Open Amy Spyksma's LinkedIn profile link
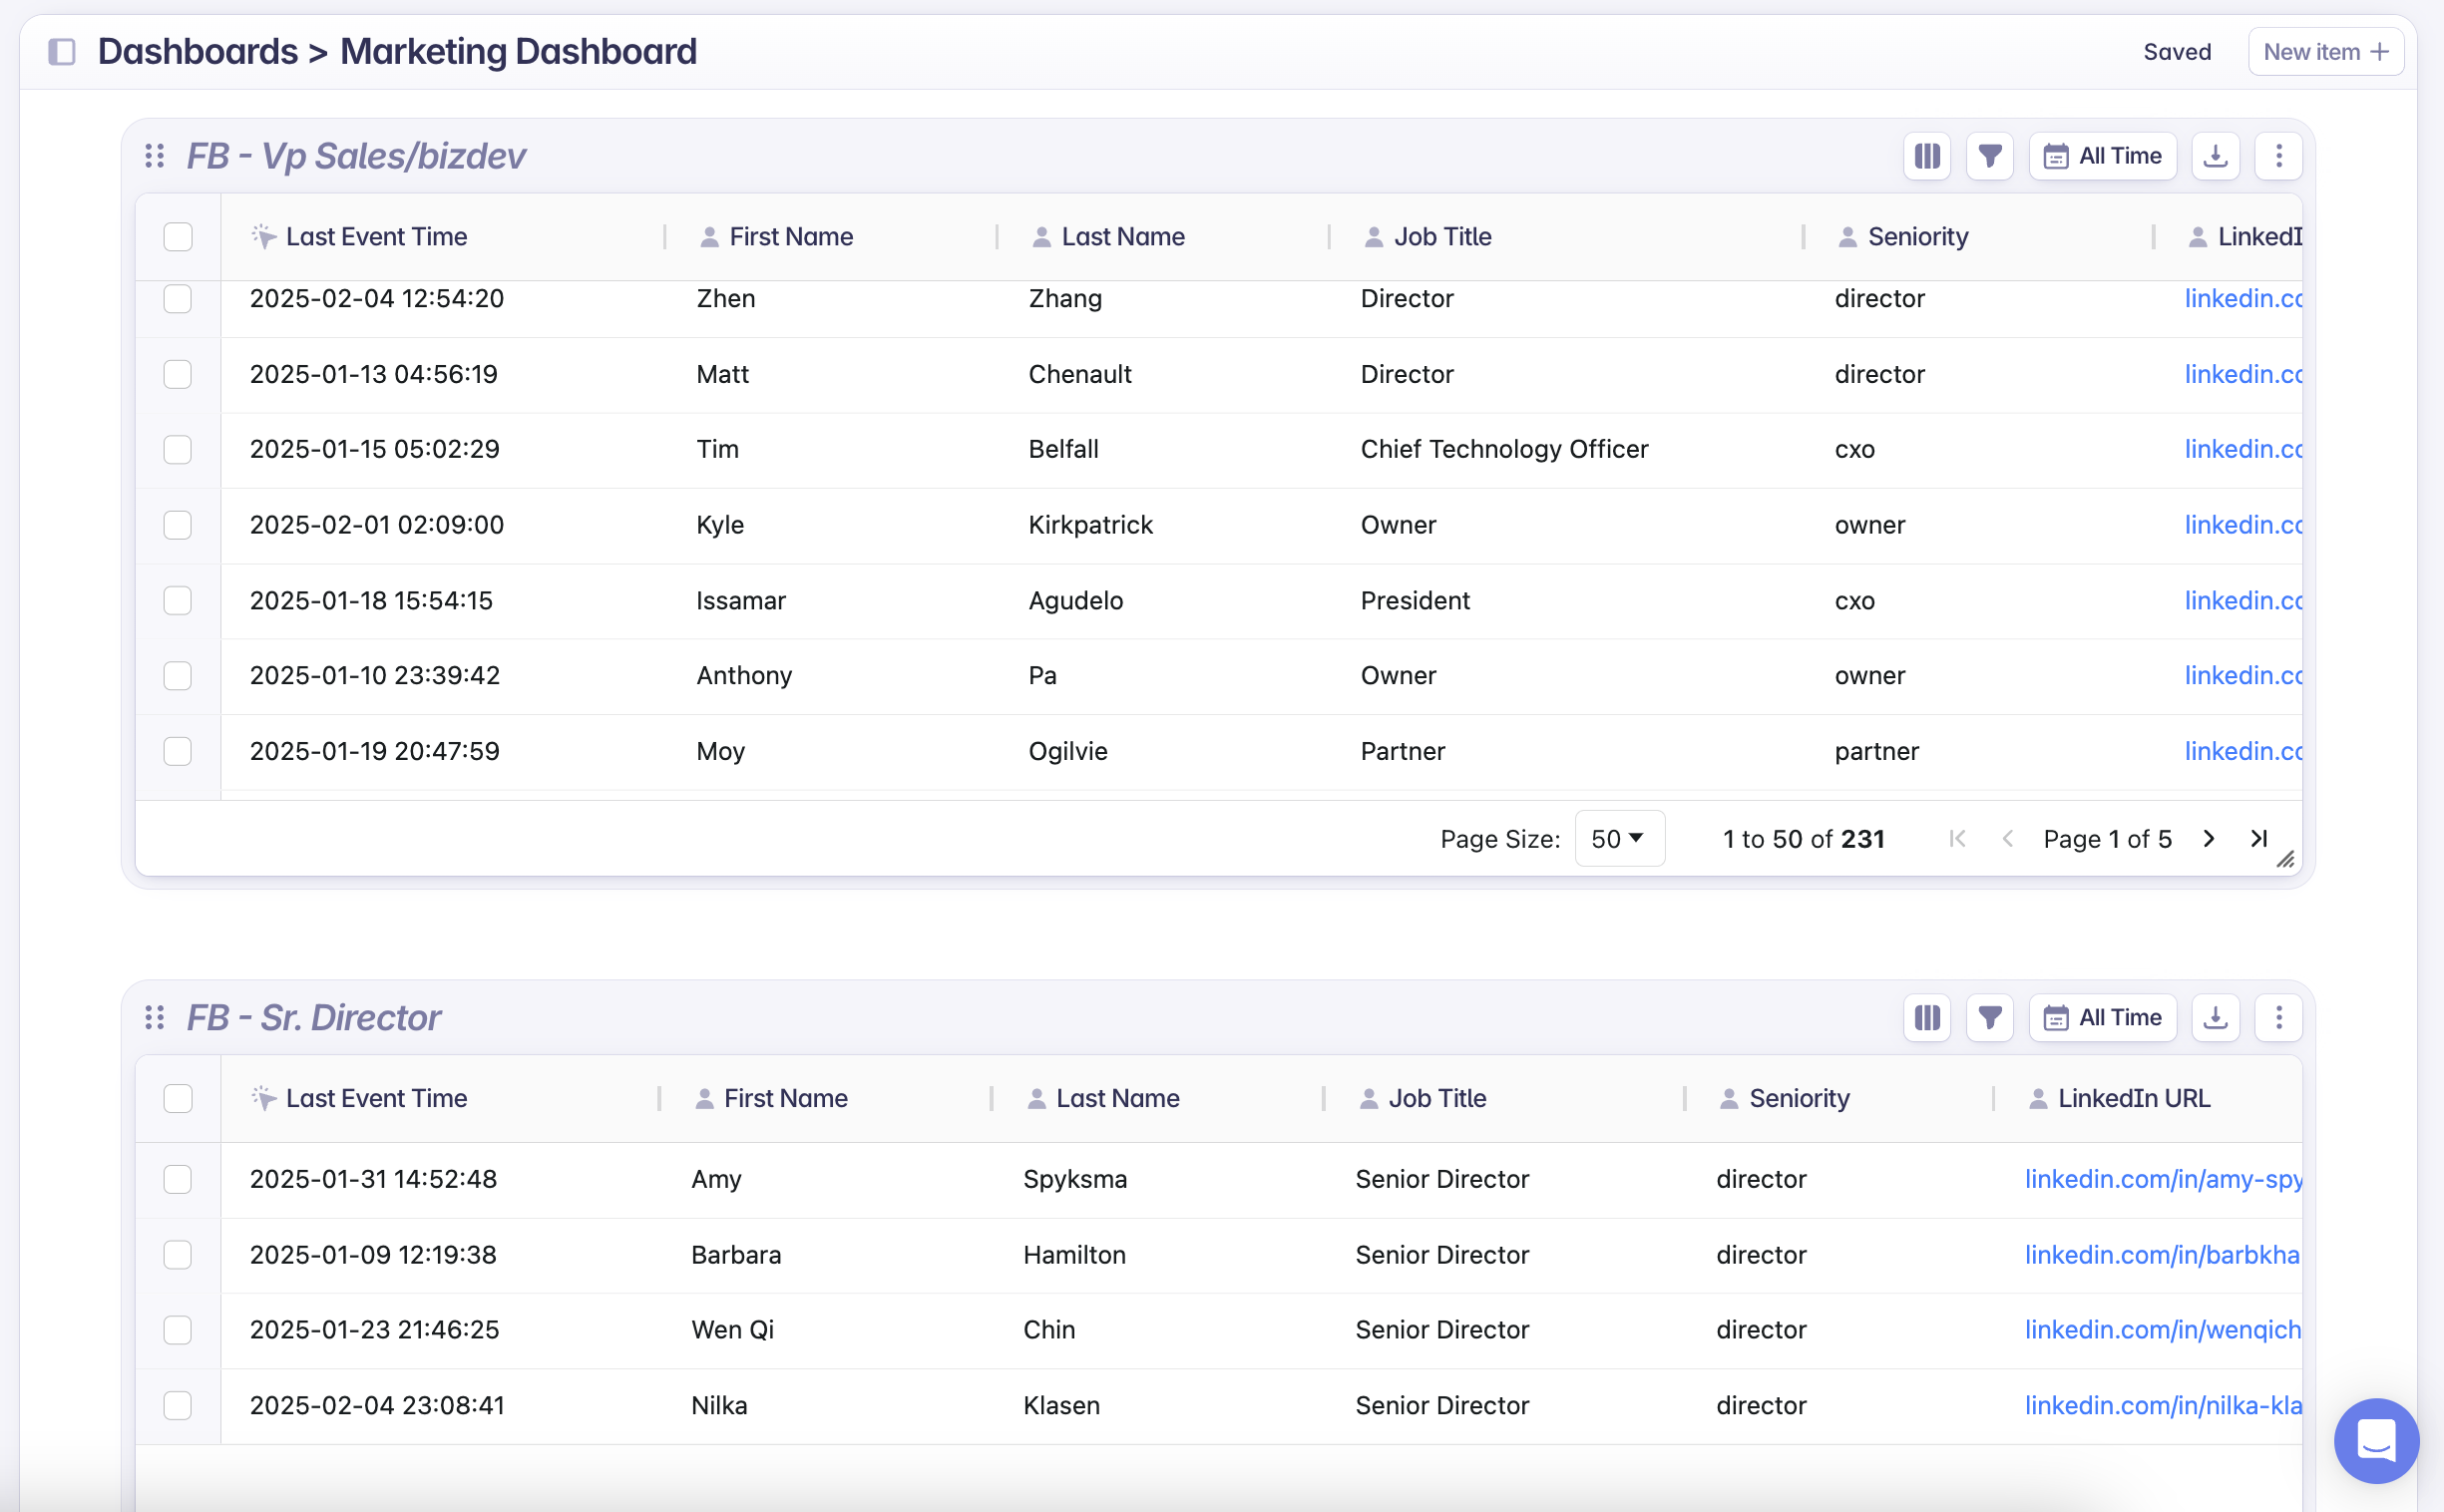This screenshot has height=1512, width=2444. [x=2163, y=1179]
